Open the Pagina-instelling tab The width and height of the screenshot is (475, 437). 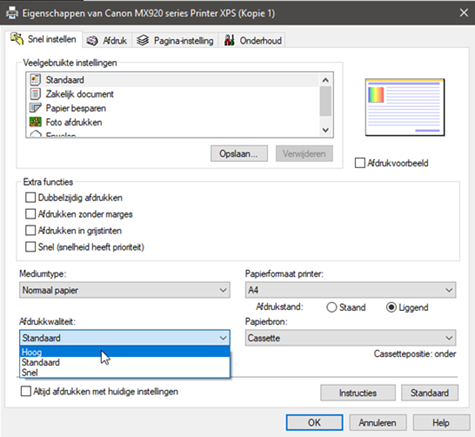[x=175, y=41]
